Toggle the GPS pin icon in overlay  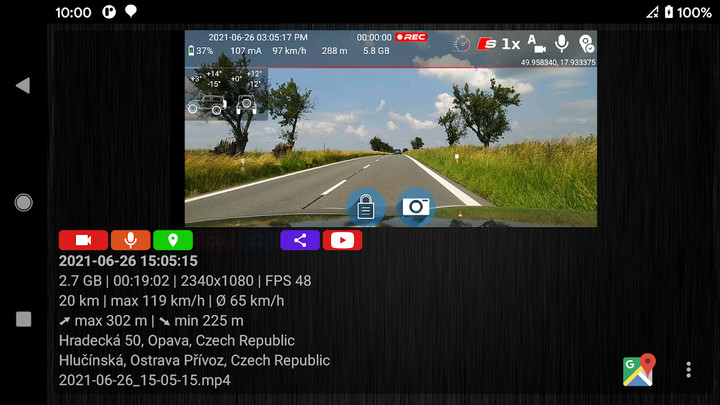pyautogui.click(x=586, y=44)
